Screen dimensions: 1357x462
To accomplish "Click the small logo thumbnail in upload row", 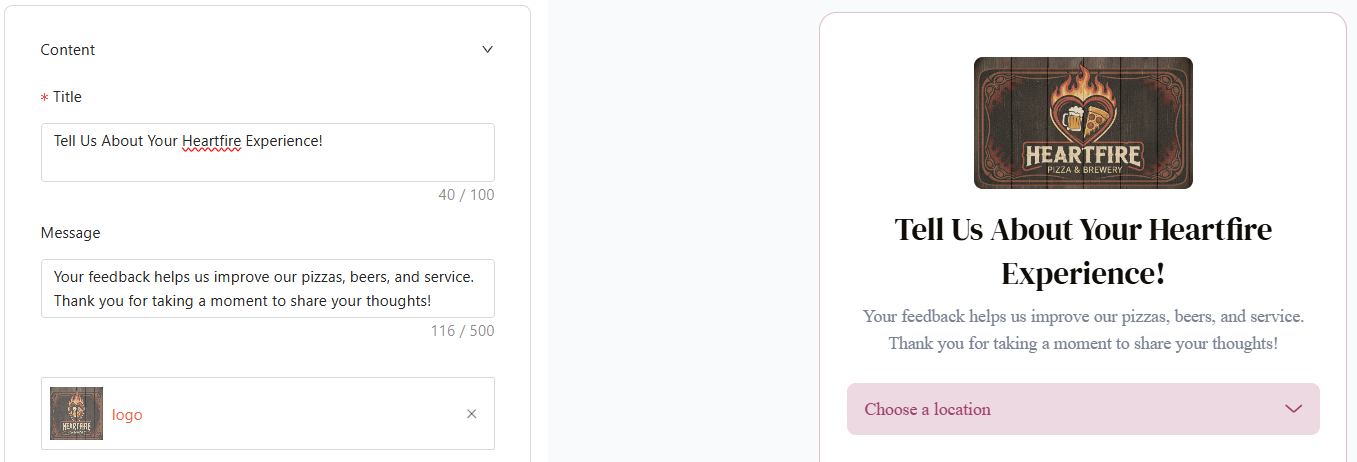I will pos(76,414).
